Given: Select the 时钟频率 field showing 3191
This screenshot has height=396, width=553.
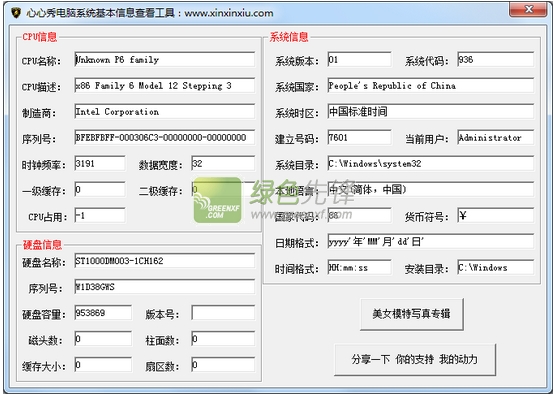Looking at the screenshot, I should (x=100, y=164).
